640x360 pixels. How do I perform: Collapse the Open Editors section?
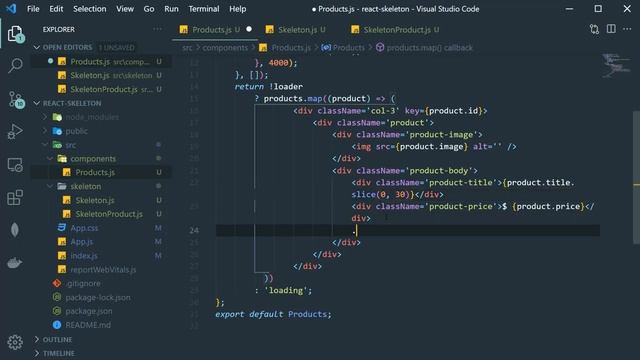point(37,47)
